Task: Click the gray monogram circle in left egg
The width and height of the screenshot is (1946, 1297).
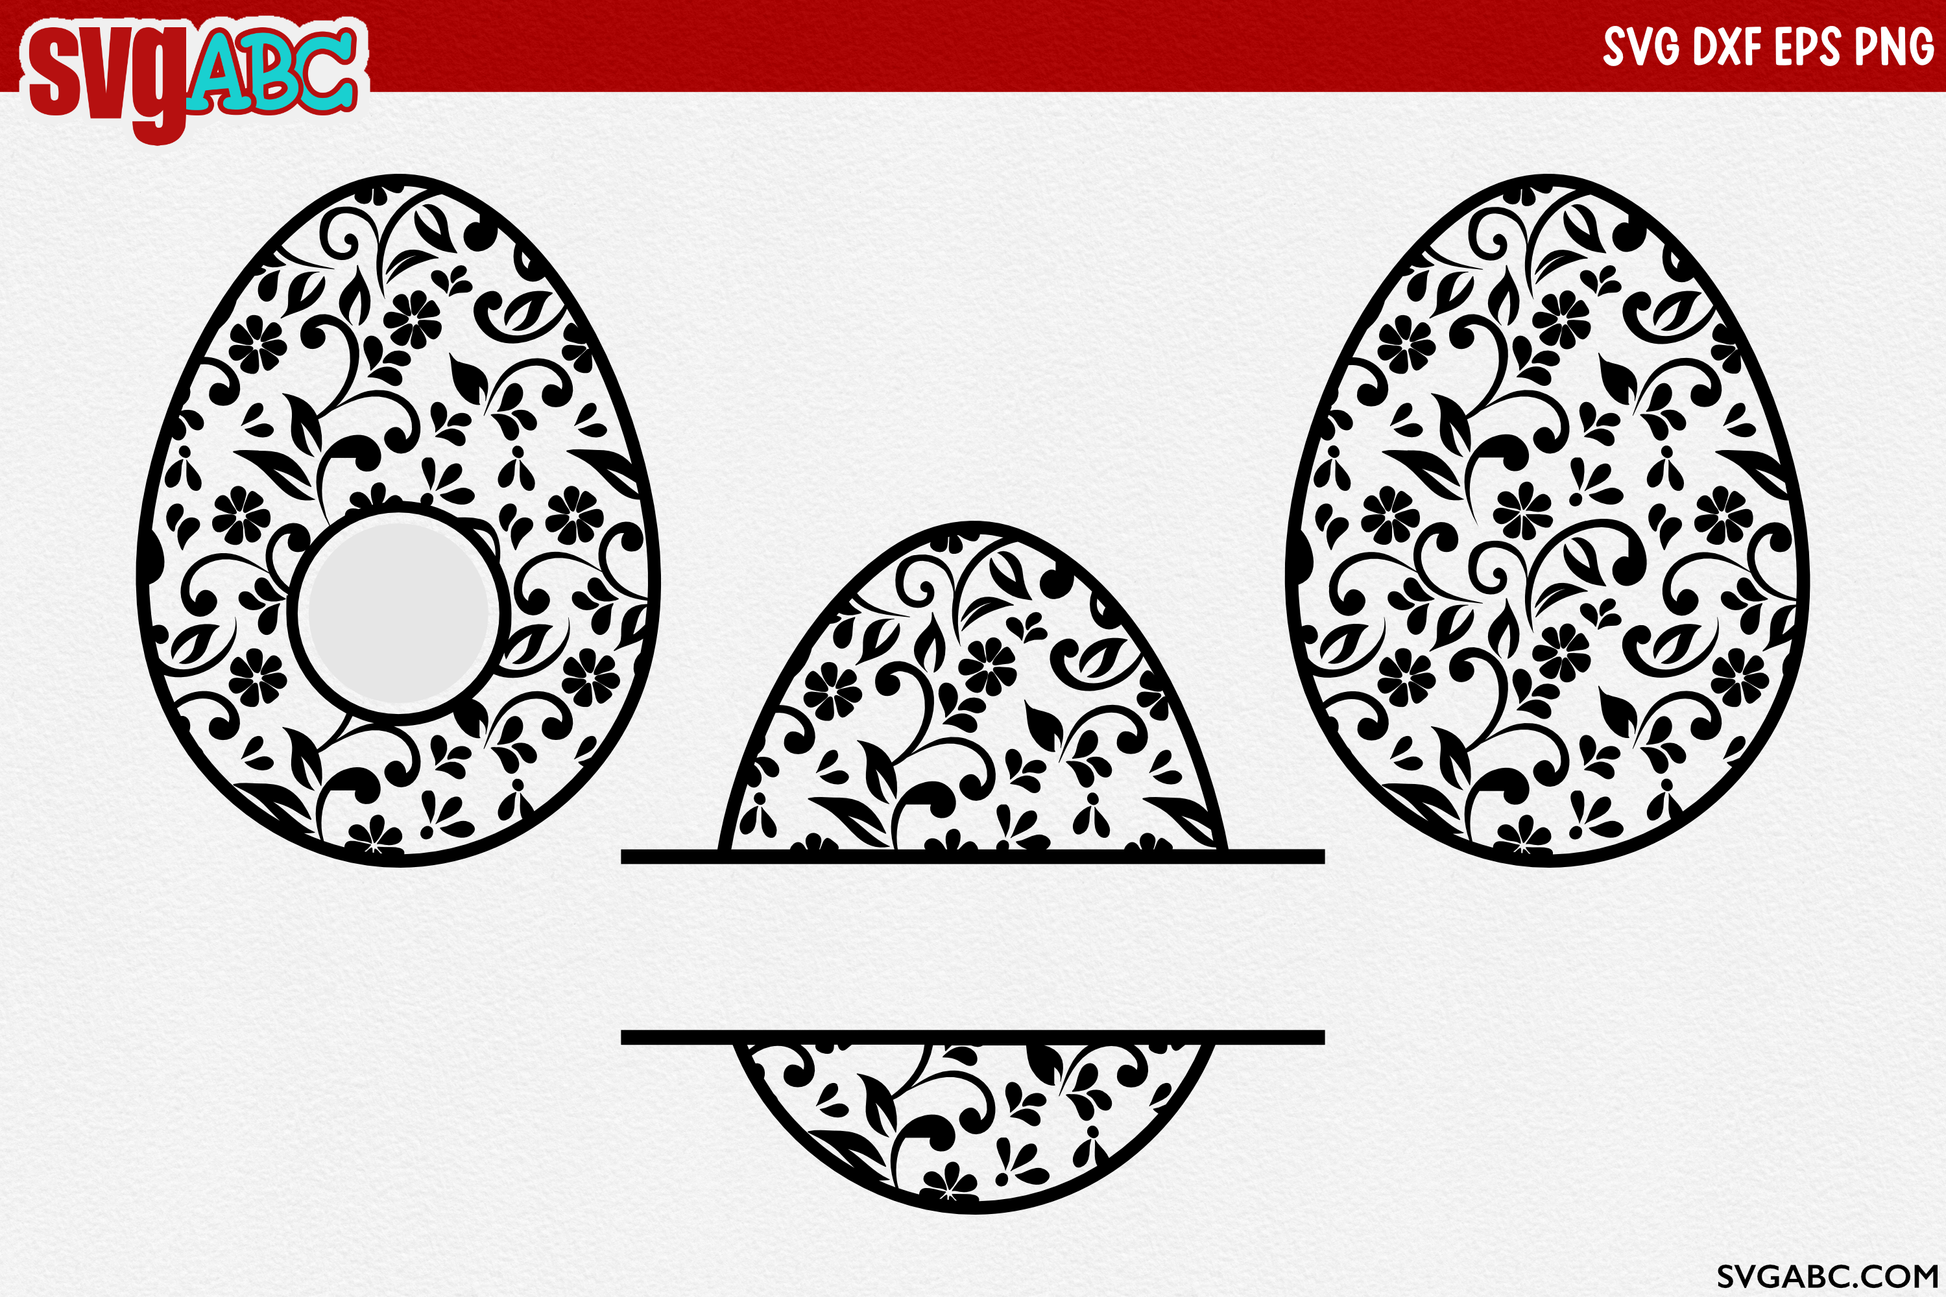Action: [x=398, y=612]
